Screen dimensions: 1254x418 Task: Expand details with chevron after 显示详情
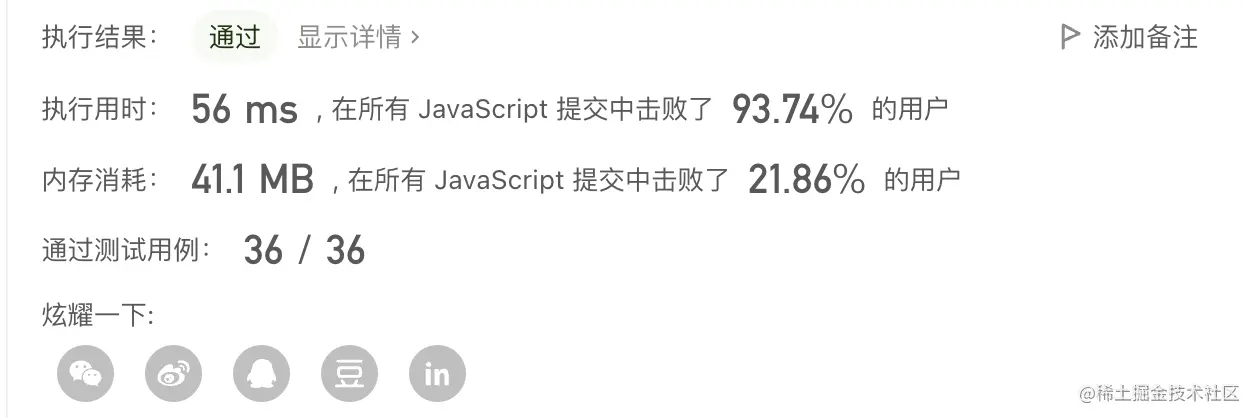point(415,38)
